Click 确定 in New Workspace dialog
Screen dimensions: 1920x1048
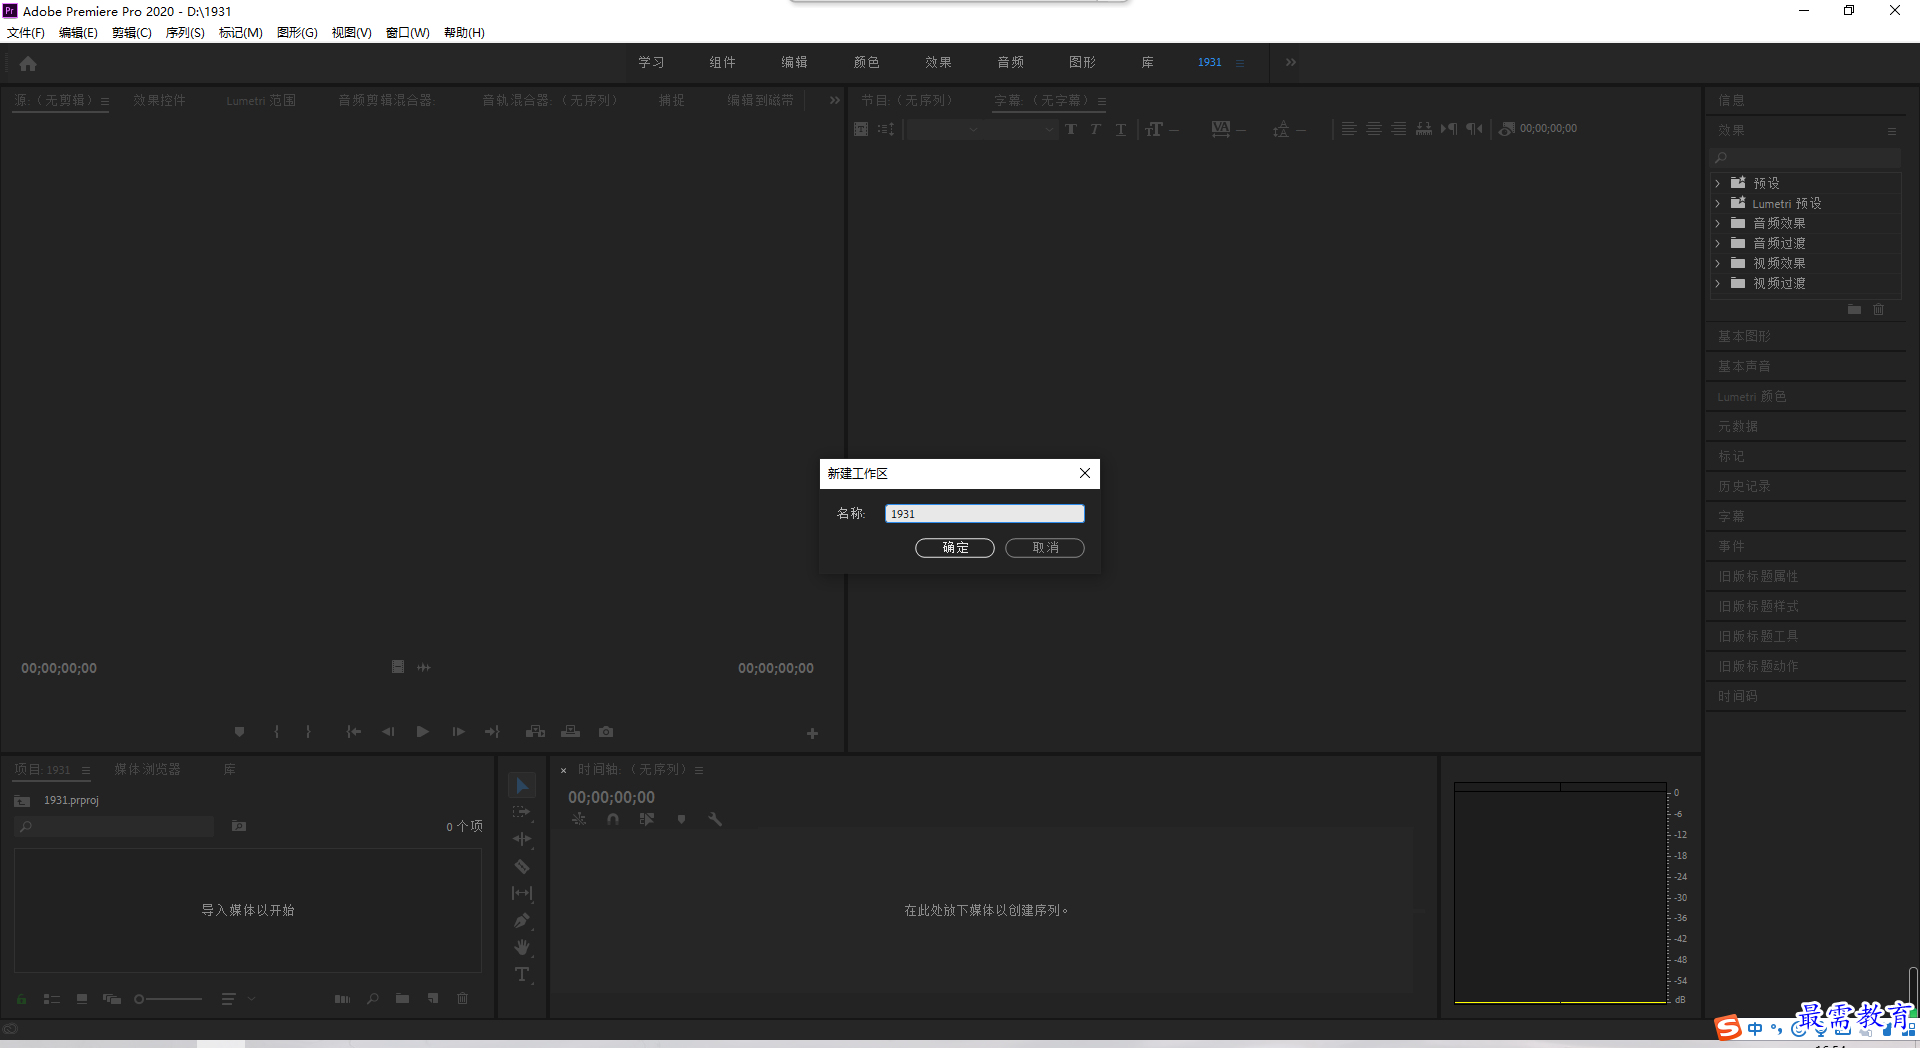[955, 548]
